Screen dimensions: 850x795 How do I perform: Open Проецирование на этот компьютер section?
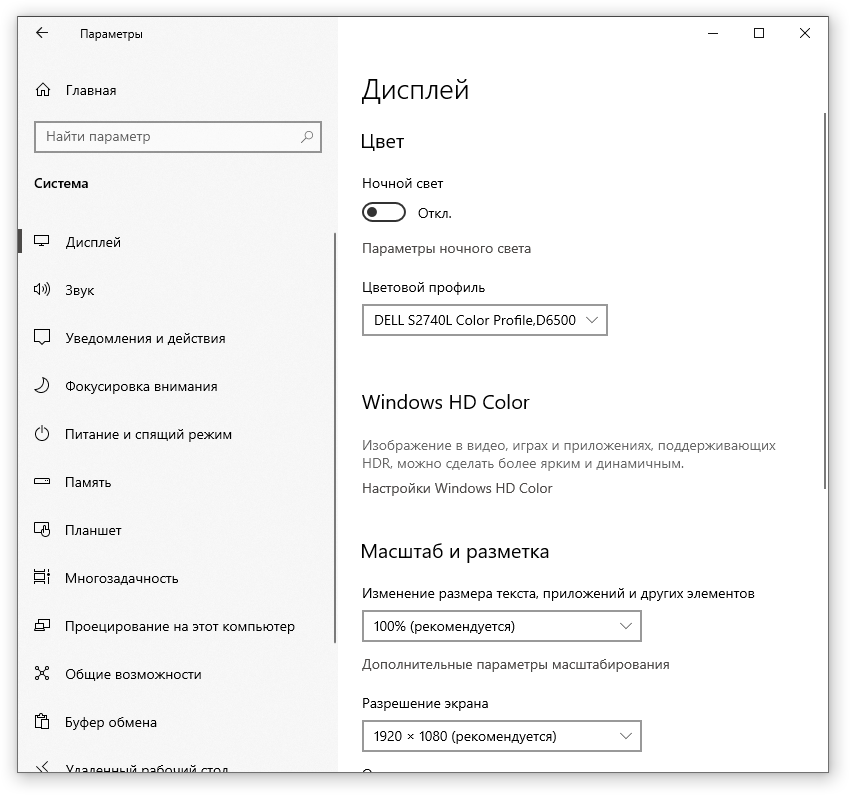coord(179,626)
